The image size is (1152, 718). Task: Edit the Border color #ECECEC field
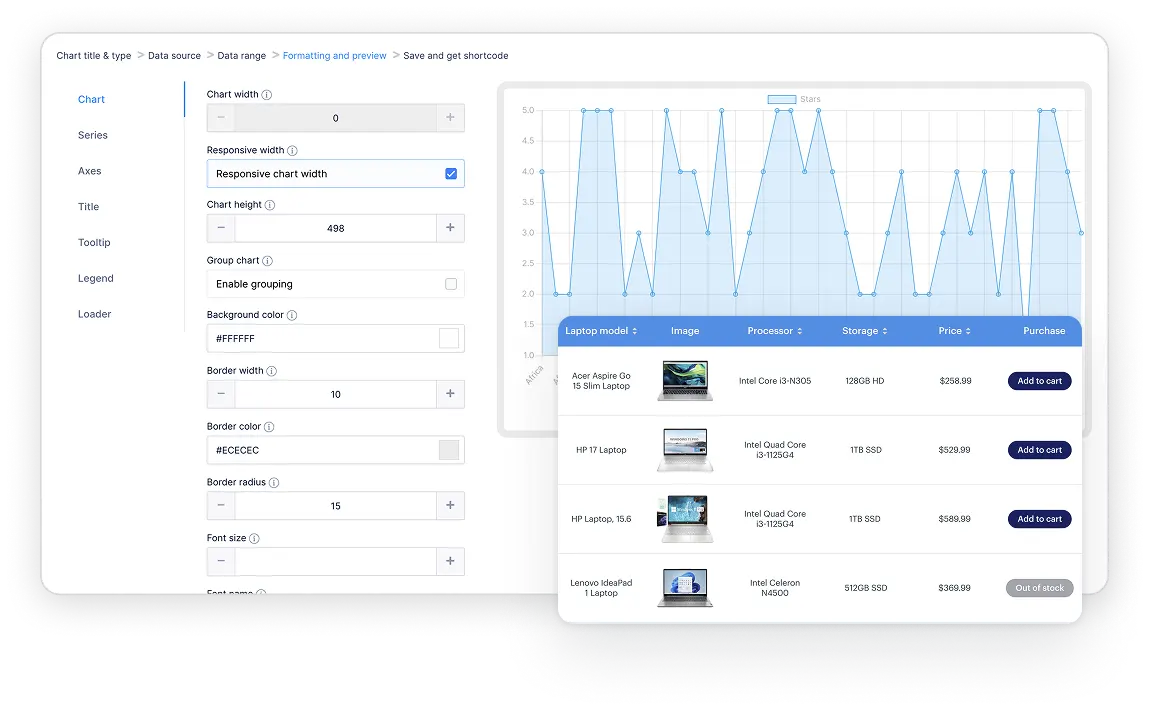336,450
